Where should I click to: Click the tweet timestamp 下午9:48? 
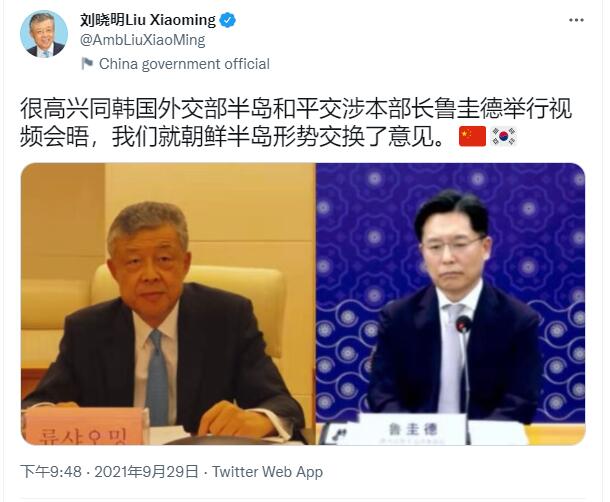[x=51, y=472]
